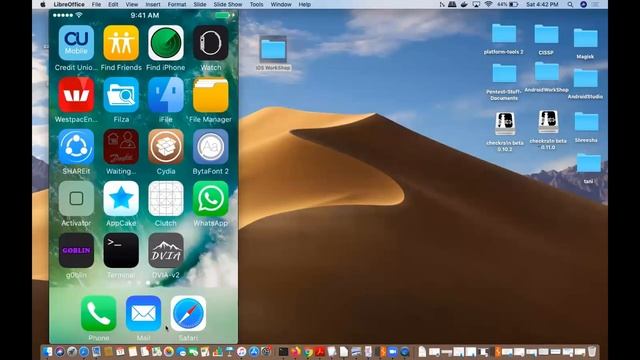Open the AppCake app
This screenshot has width=640, height=360.
(121, 198)
